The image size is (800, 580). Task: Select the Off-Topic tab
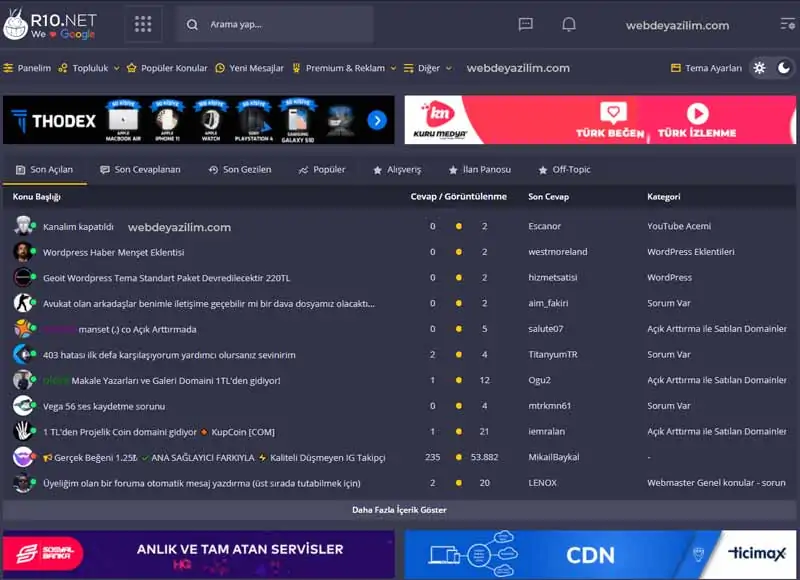565,170
